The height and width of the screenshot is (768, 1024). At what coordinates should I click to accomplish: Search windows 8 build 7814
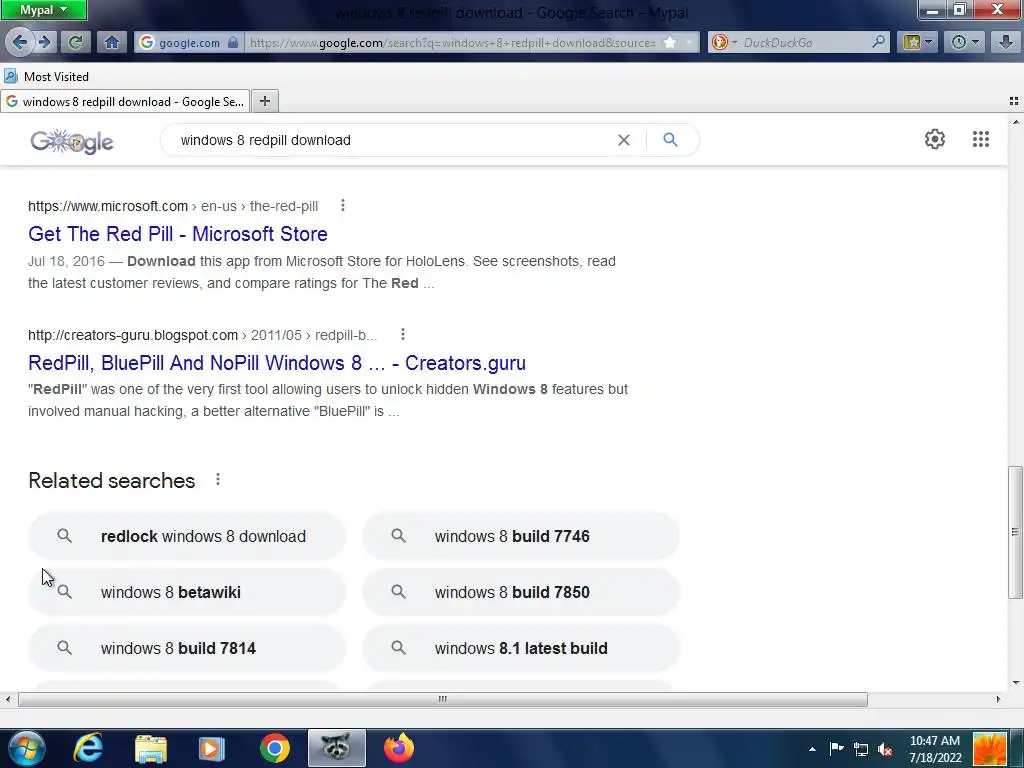tap(187, 648)
